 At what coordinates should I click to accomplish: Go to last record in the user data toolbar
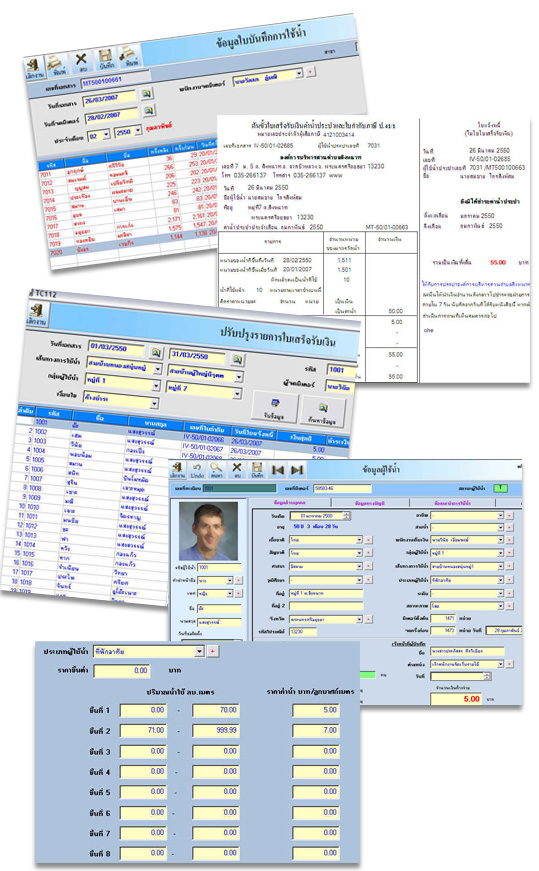(297, 470)
